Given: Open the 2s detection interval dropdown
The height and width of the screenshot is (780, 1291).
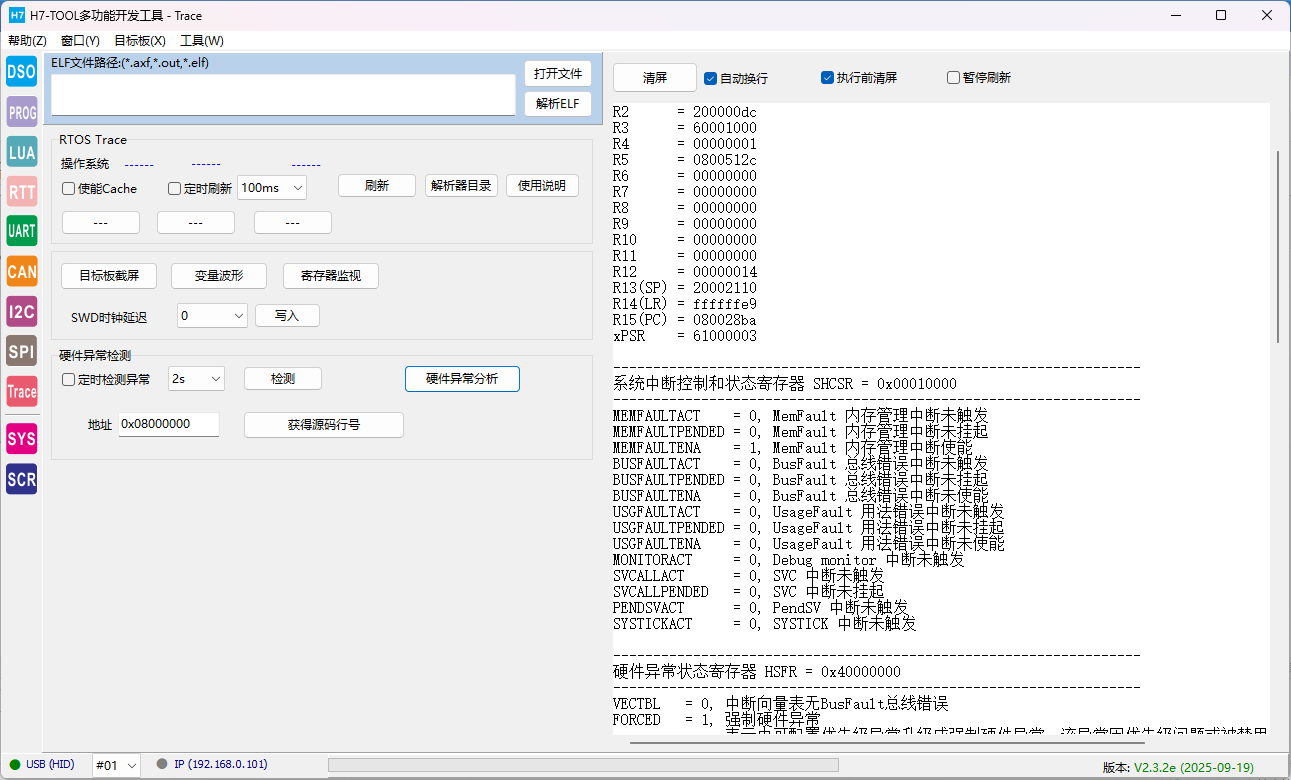Looking at the screenshot, I should coord(196,379).
